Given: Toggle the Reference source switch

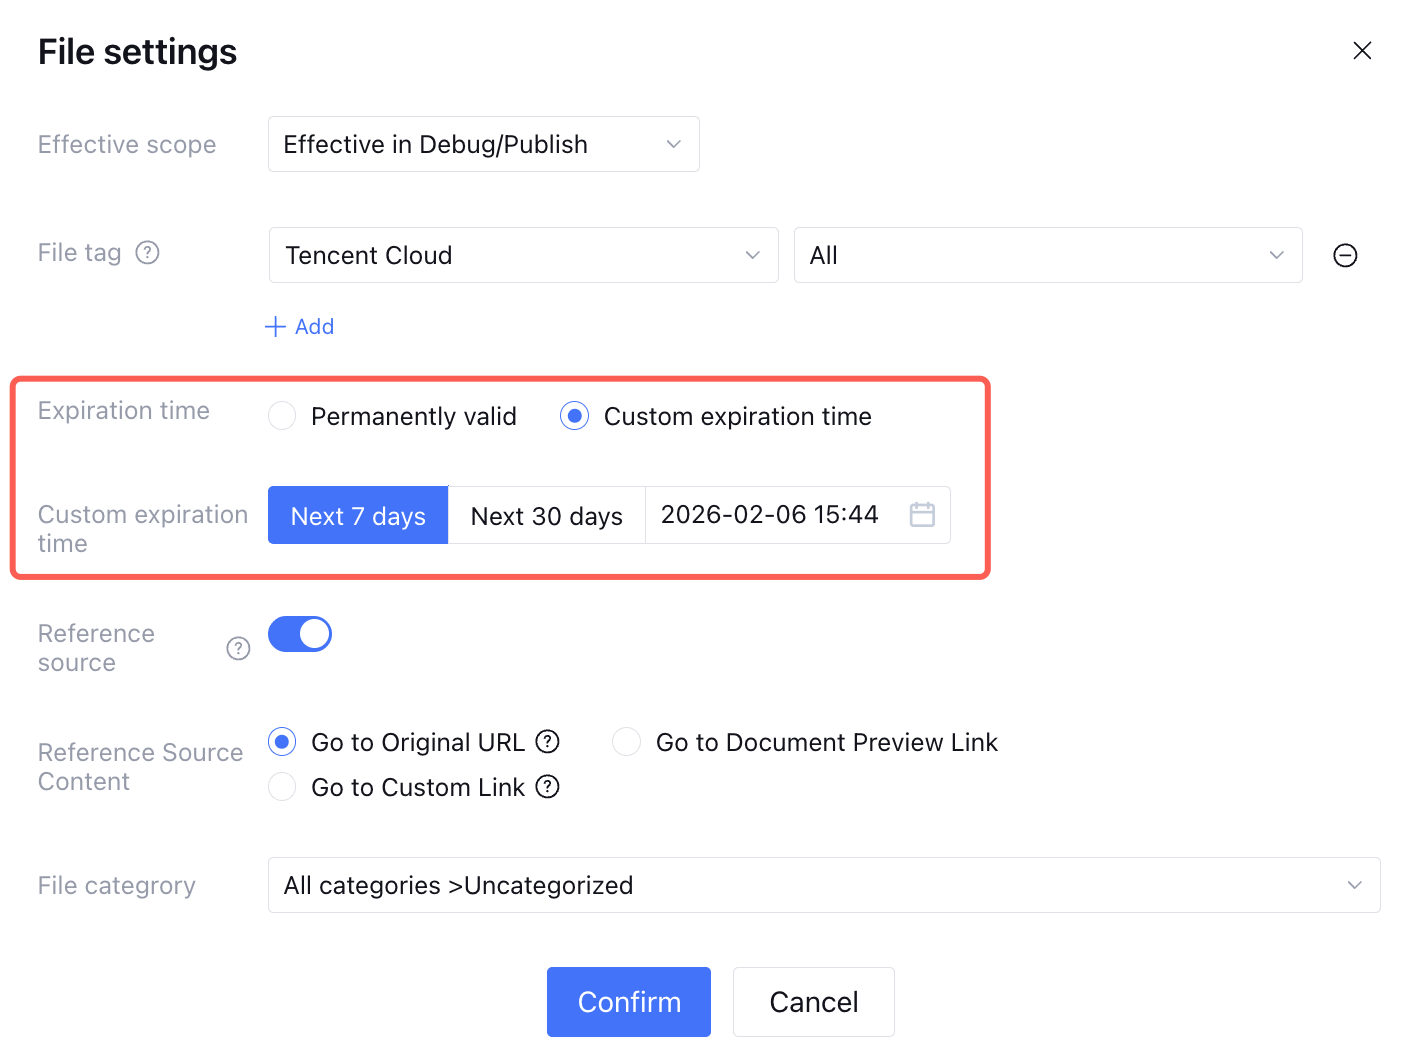Looking at the screenshot, I should [x=300, y=634].
